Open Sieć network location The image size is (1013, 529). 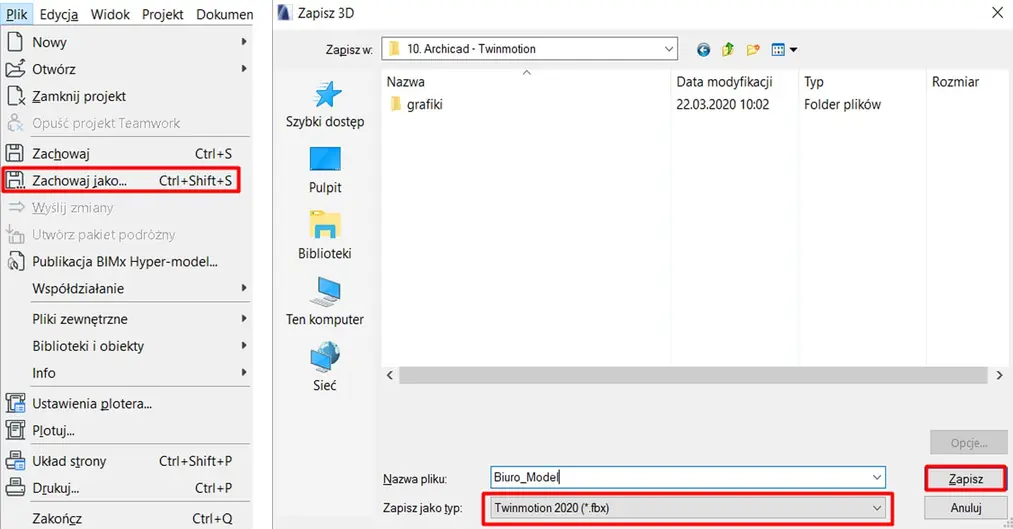point(325,367)
